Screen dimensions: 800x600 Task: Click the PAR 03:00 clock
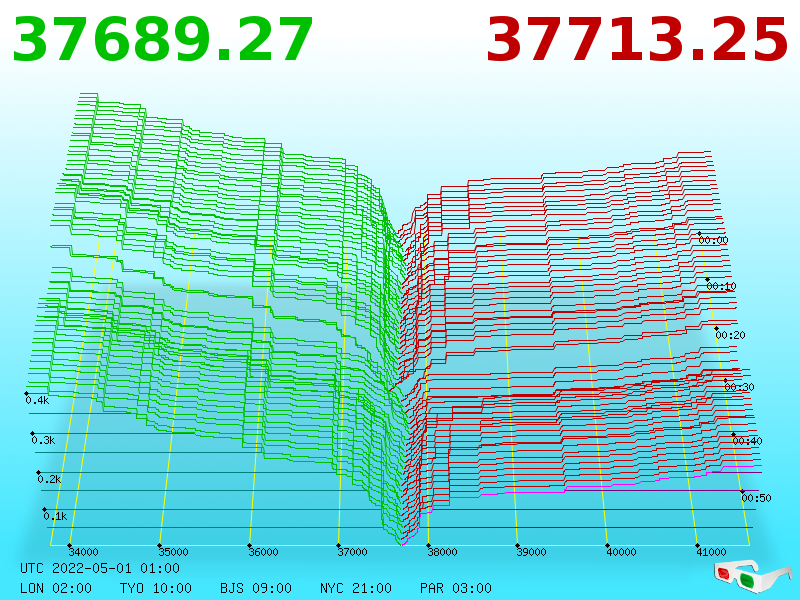point(456,588)
